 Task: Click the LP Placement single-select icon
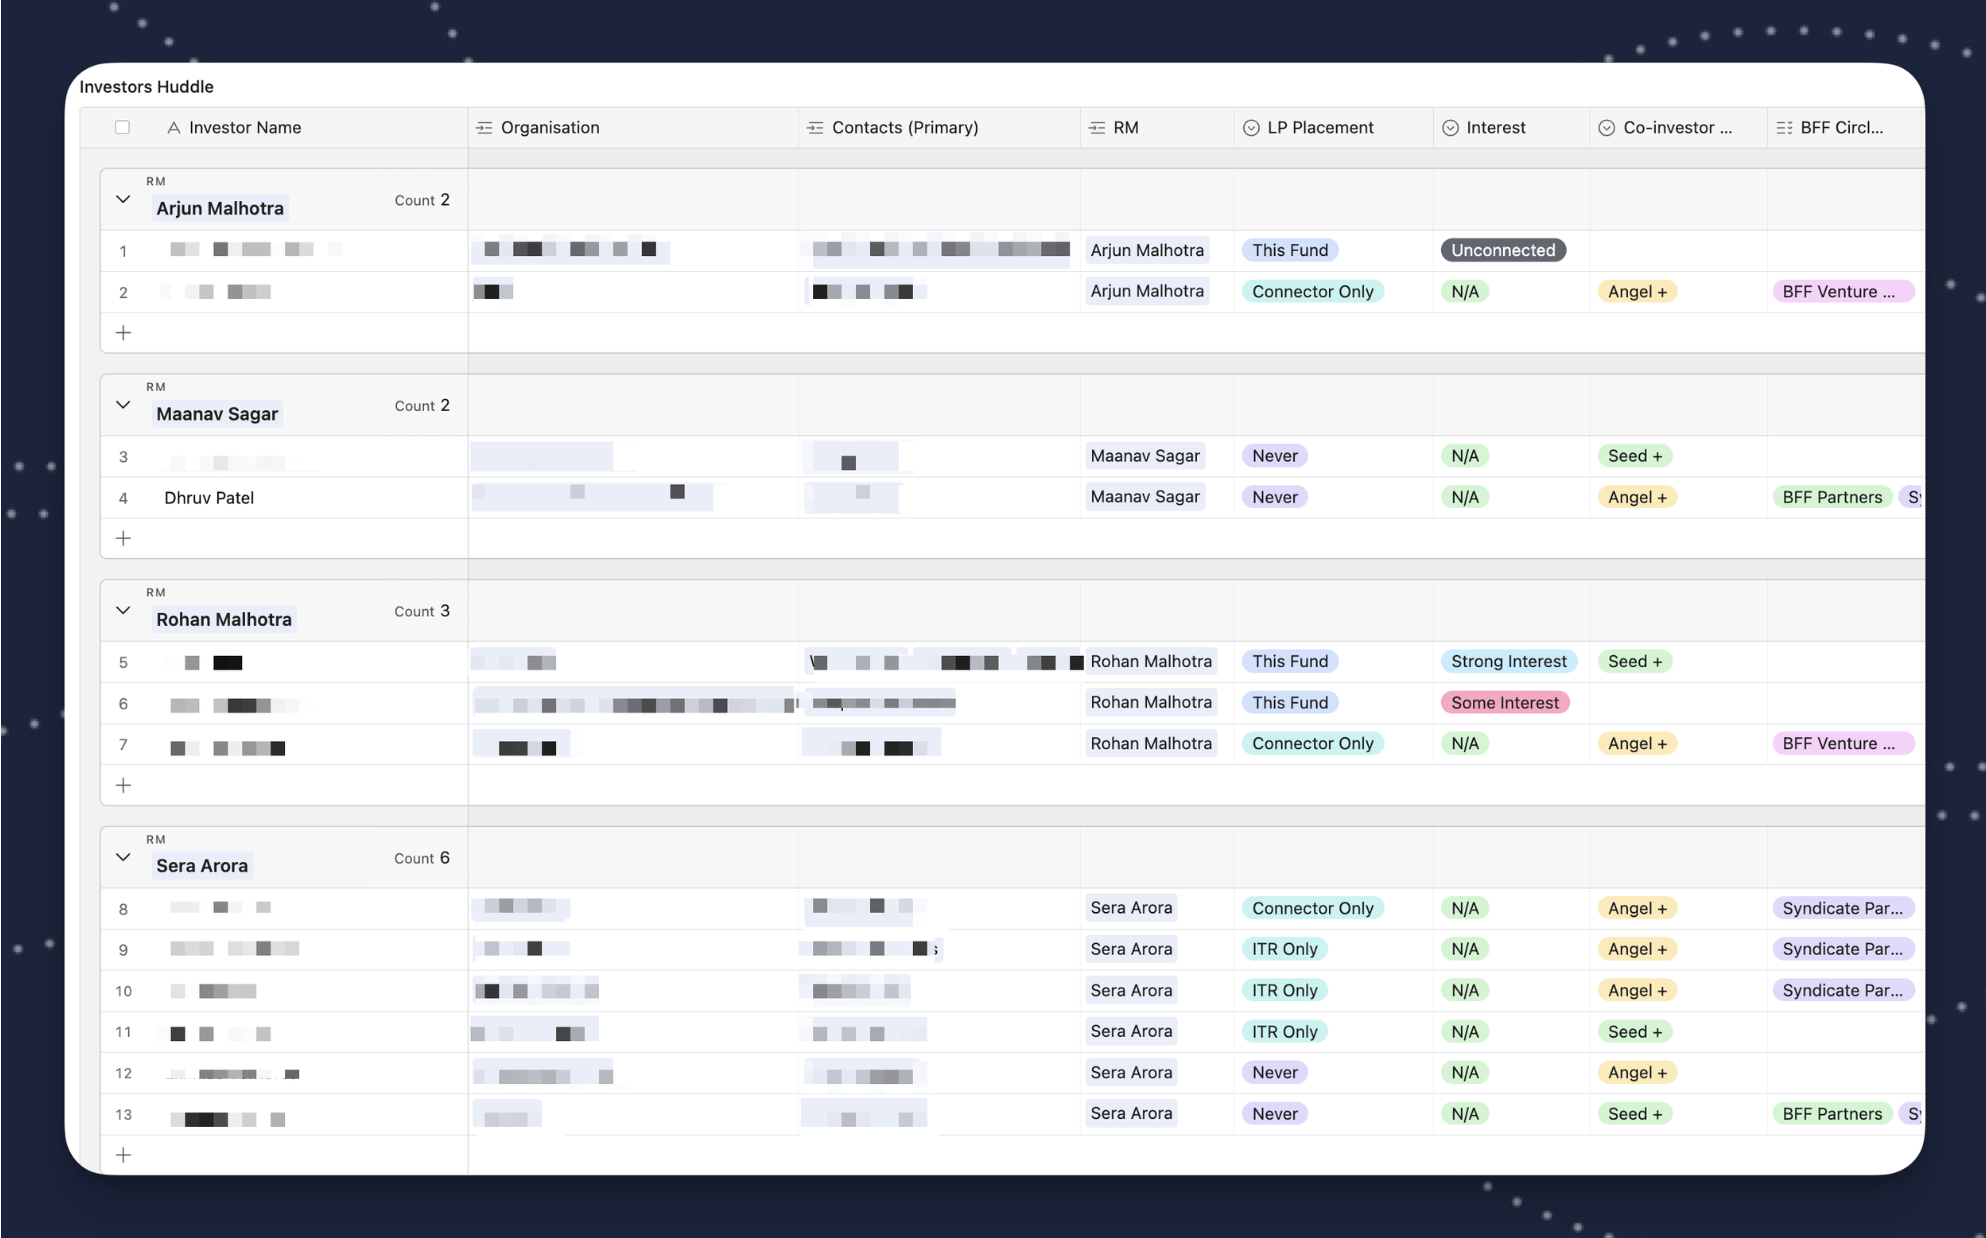point(1250,128)
